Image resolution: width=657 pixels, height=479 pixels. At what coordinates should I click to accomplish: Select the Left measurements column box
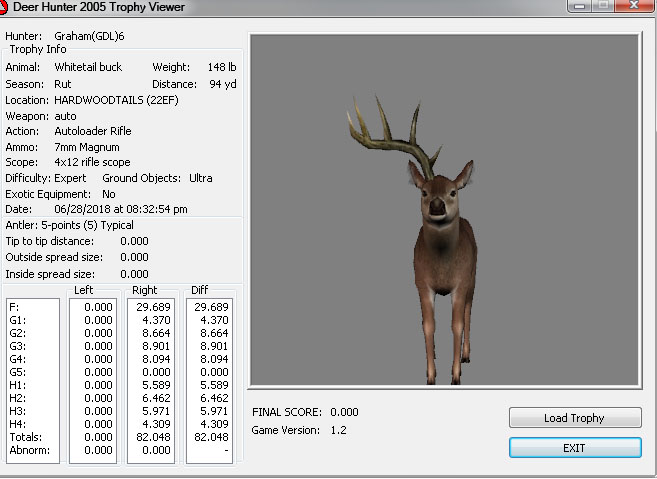[x=92, y=380]
